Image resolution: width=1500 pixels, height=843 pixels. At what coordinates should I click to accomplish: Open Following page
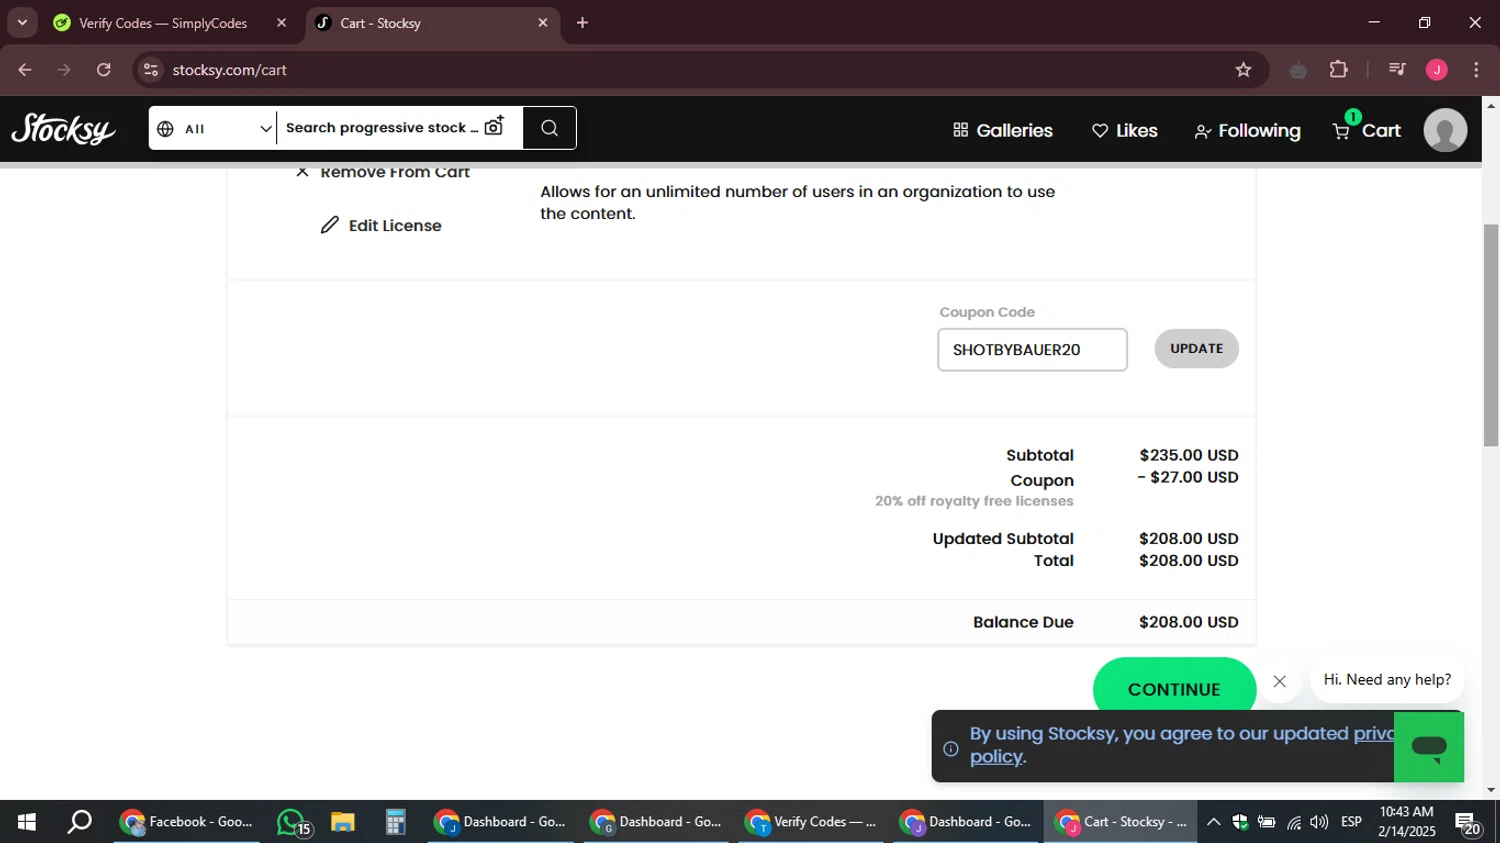click(x=1247, y=130)
